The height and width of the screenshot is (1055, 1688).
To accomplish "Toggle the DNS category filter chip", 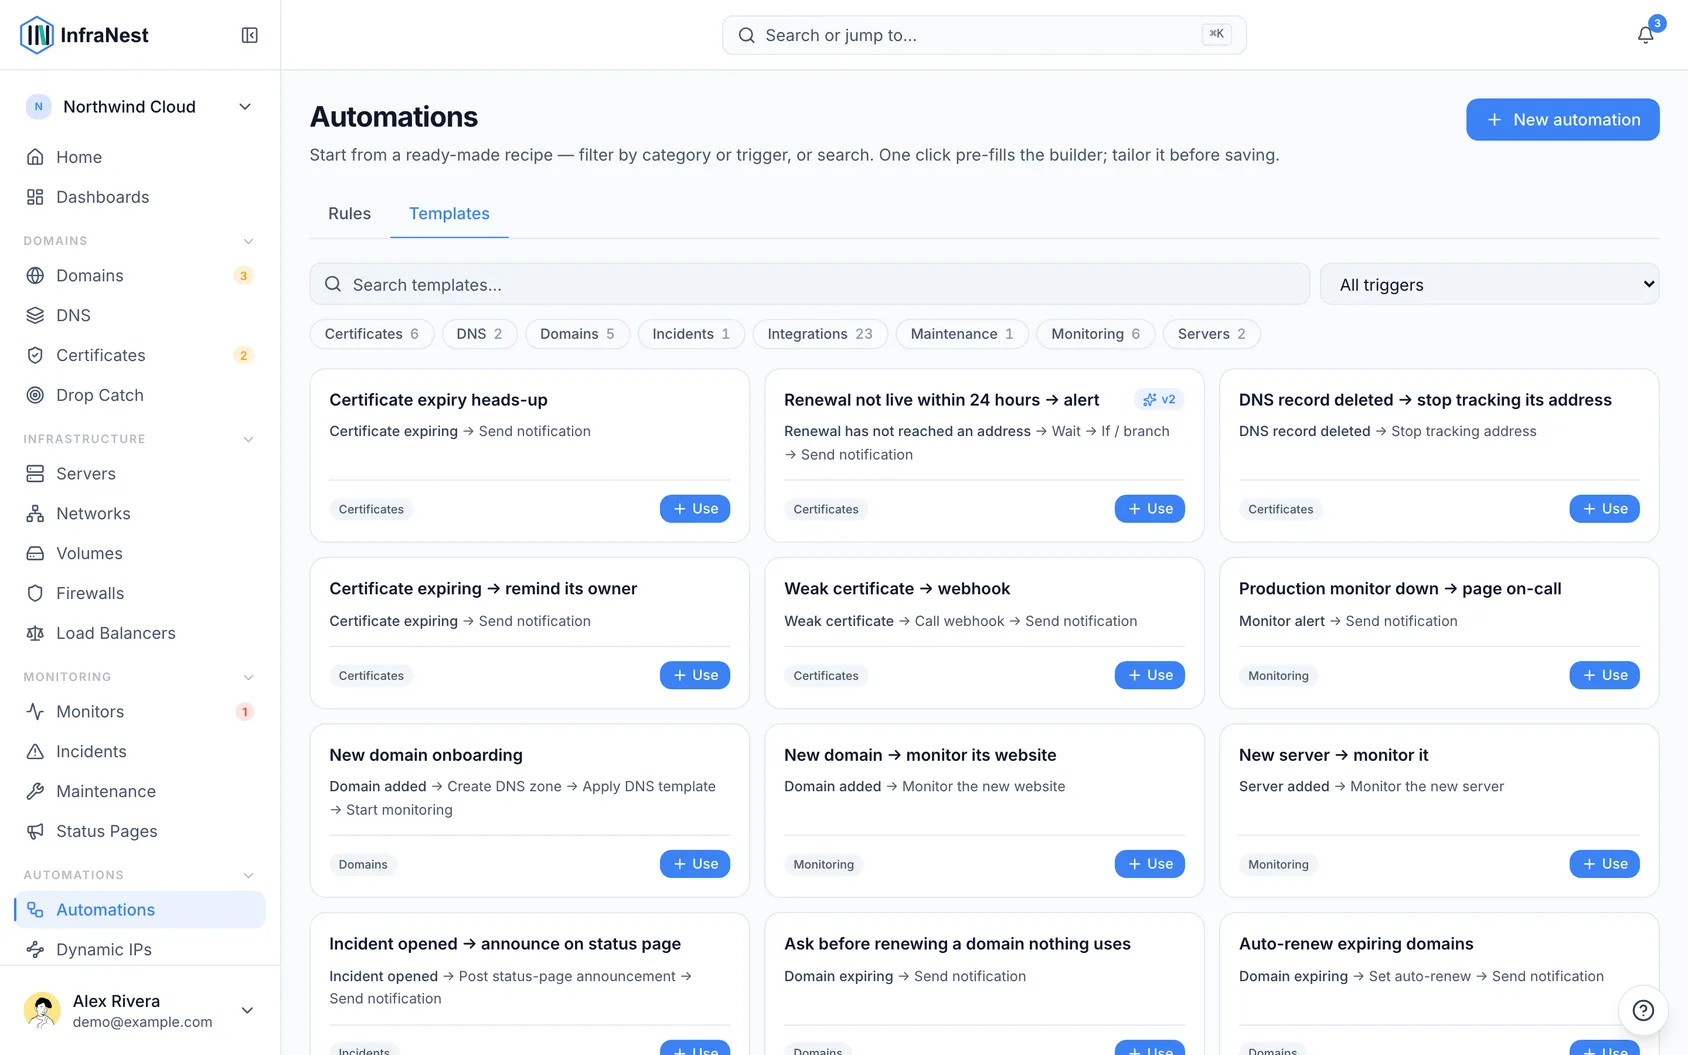I will [479, 334].
